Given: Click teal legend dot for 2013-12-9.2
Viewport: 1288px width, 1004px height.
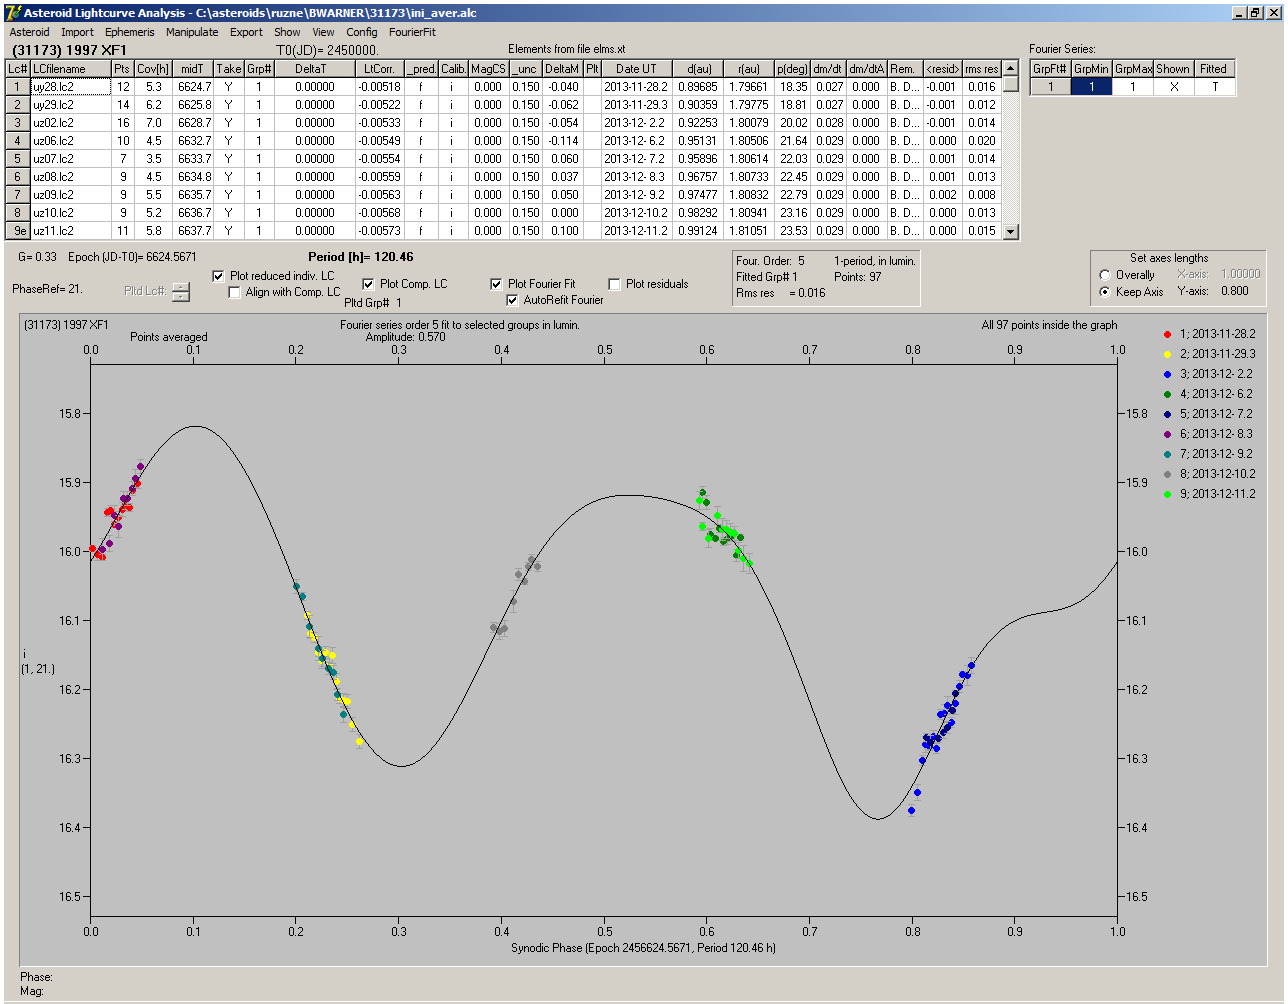Looking at the screenshot, I should [1169, 454].
